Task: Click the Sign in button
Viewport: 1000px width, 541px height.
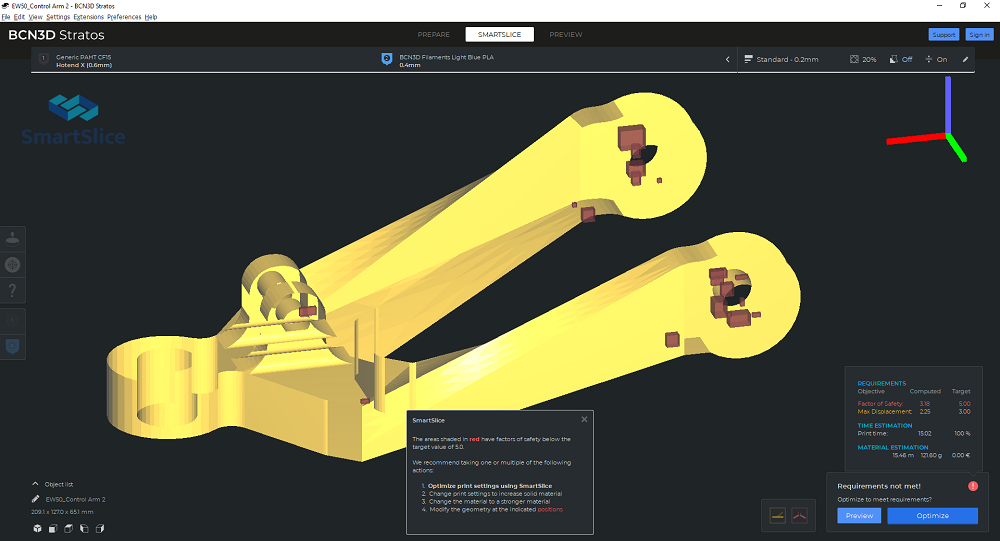Action: coord(978,34)
